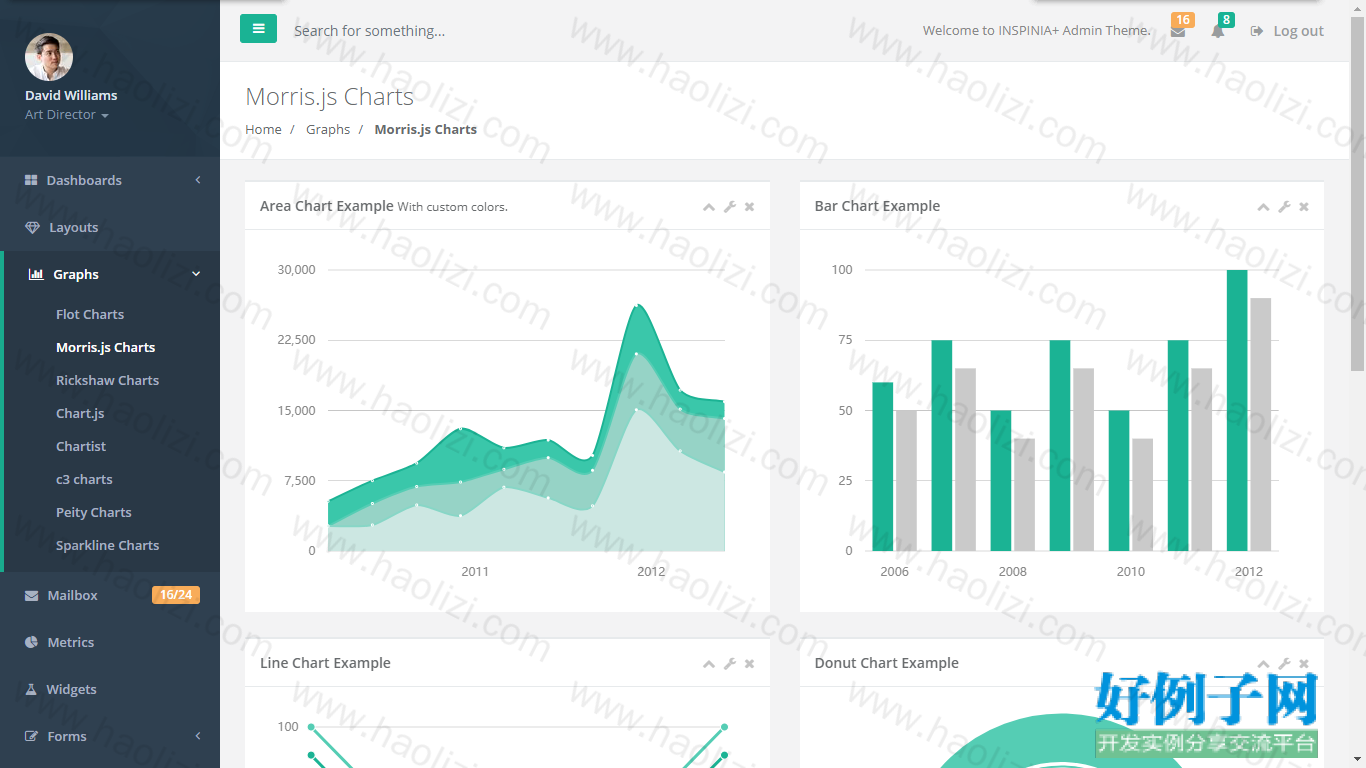Collapse the Graphs submenu chevron
Viewport: 1366px width, 768px height.
196,274
